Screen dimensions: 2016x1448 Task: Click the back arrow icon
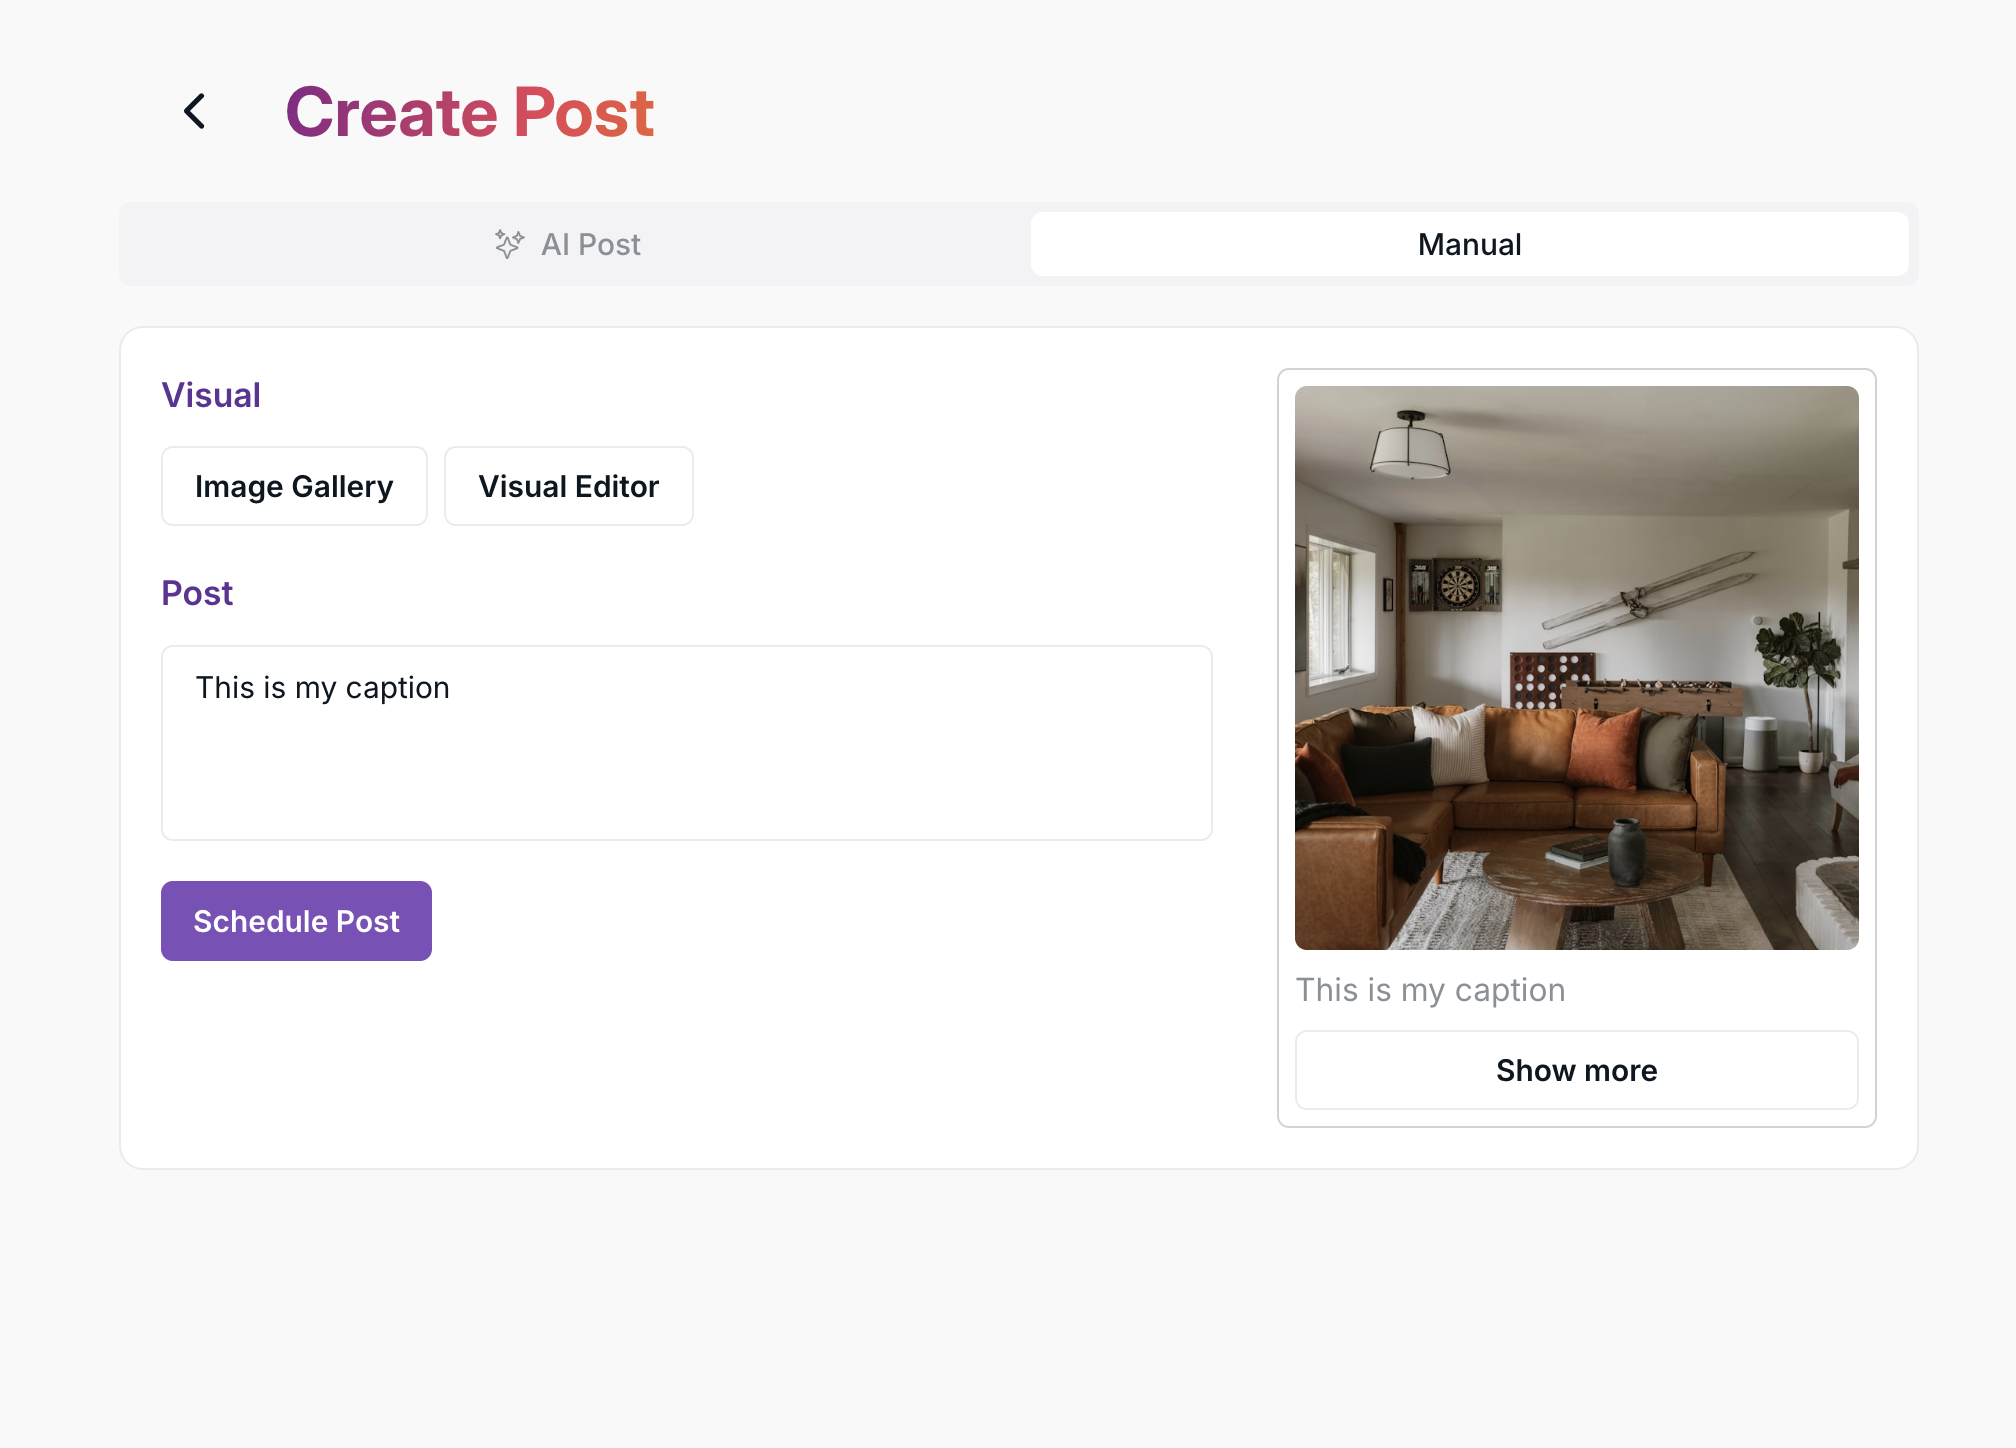pyautogui.click(x=195, y=111)
